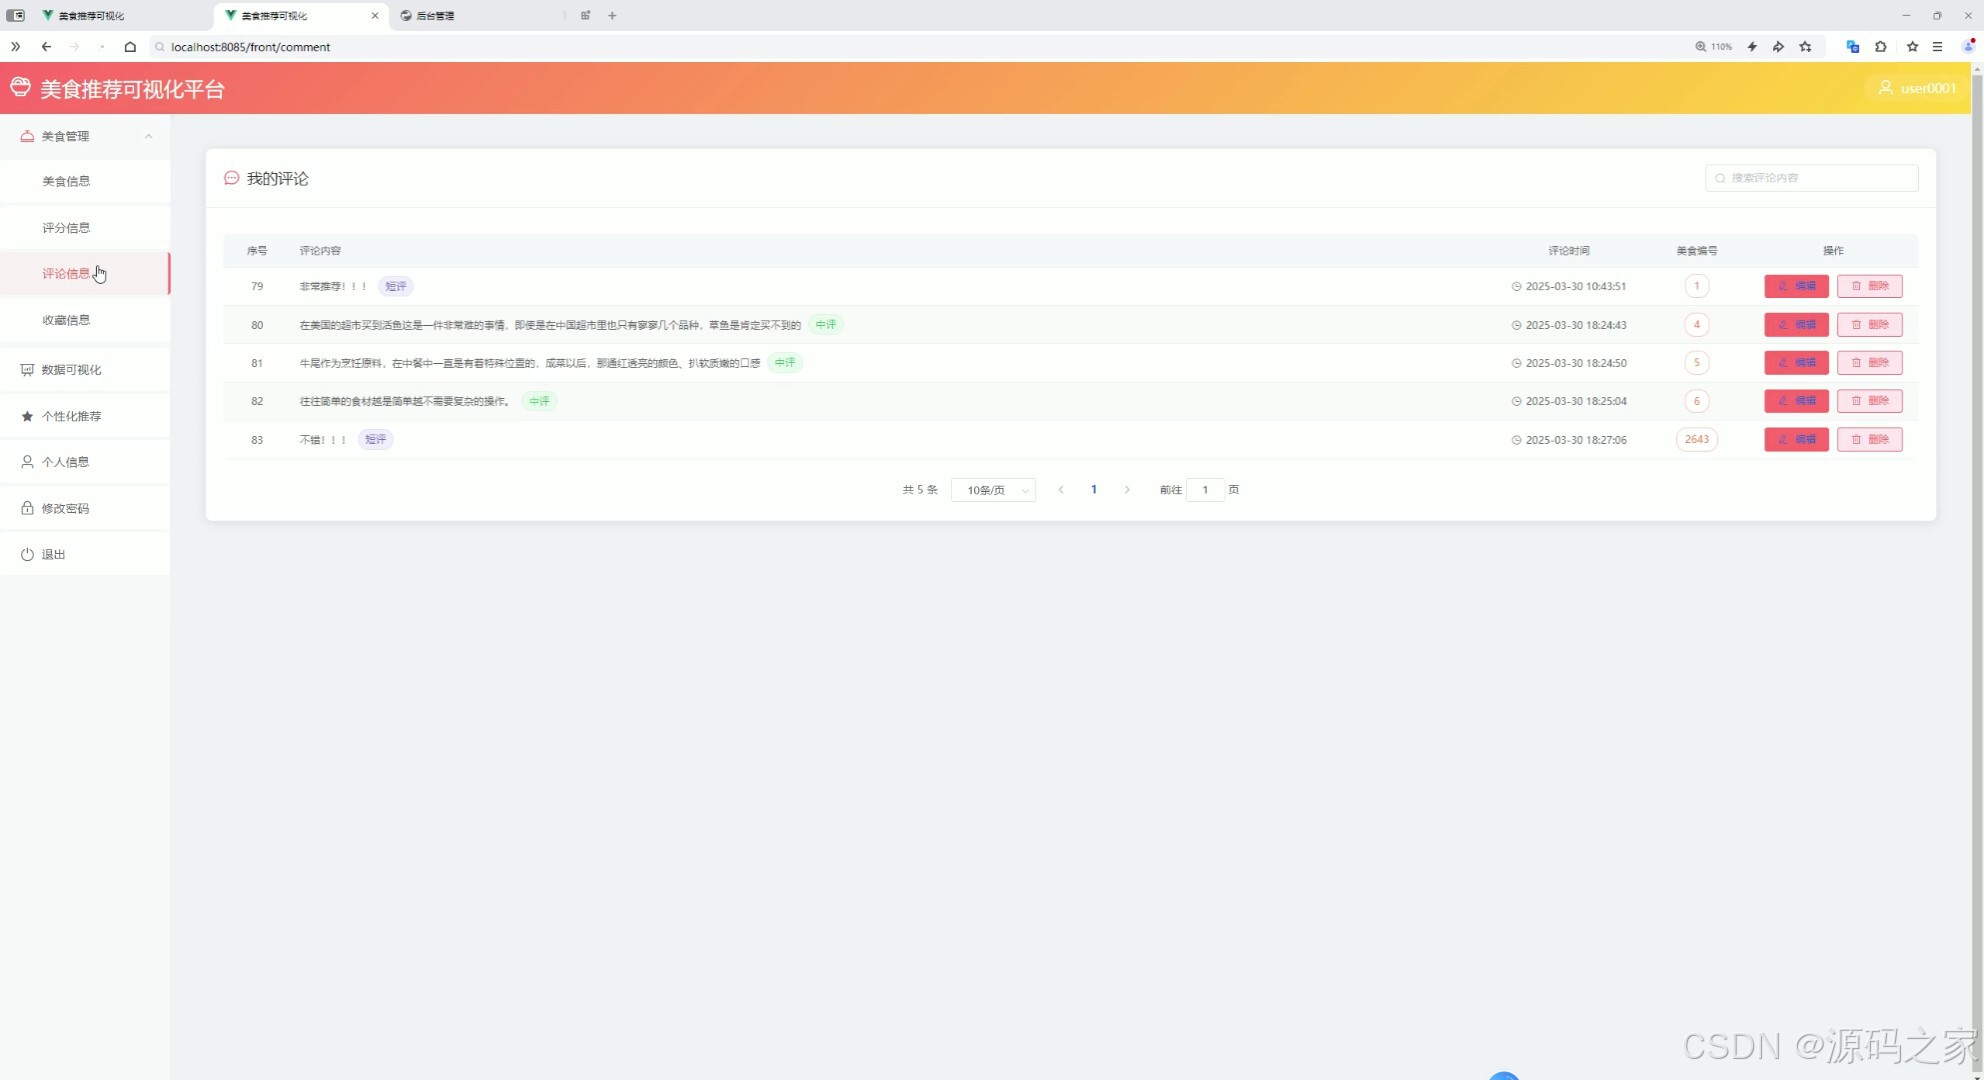Open 个人信息 in the sidebar
Image resolution: width=1984 pixels, height=1080 pixels.
(x=65, y=462)
